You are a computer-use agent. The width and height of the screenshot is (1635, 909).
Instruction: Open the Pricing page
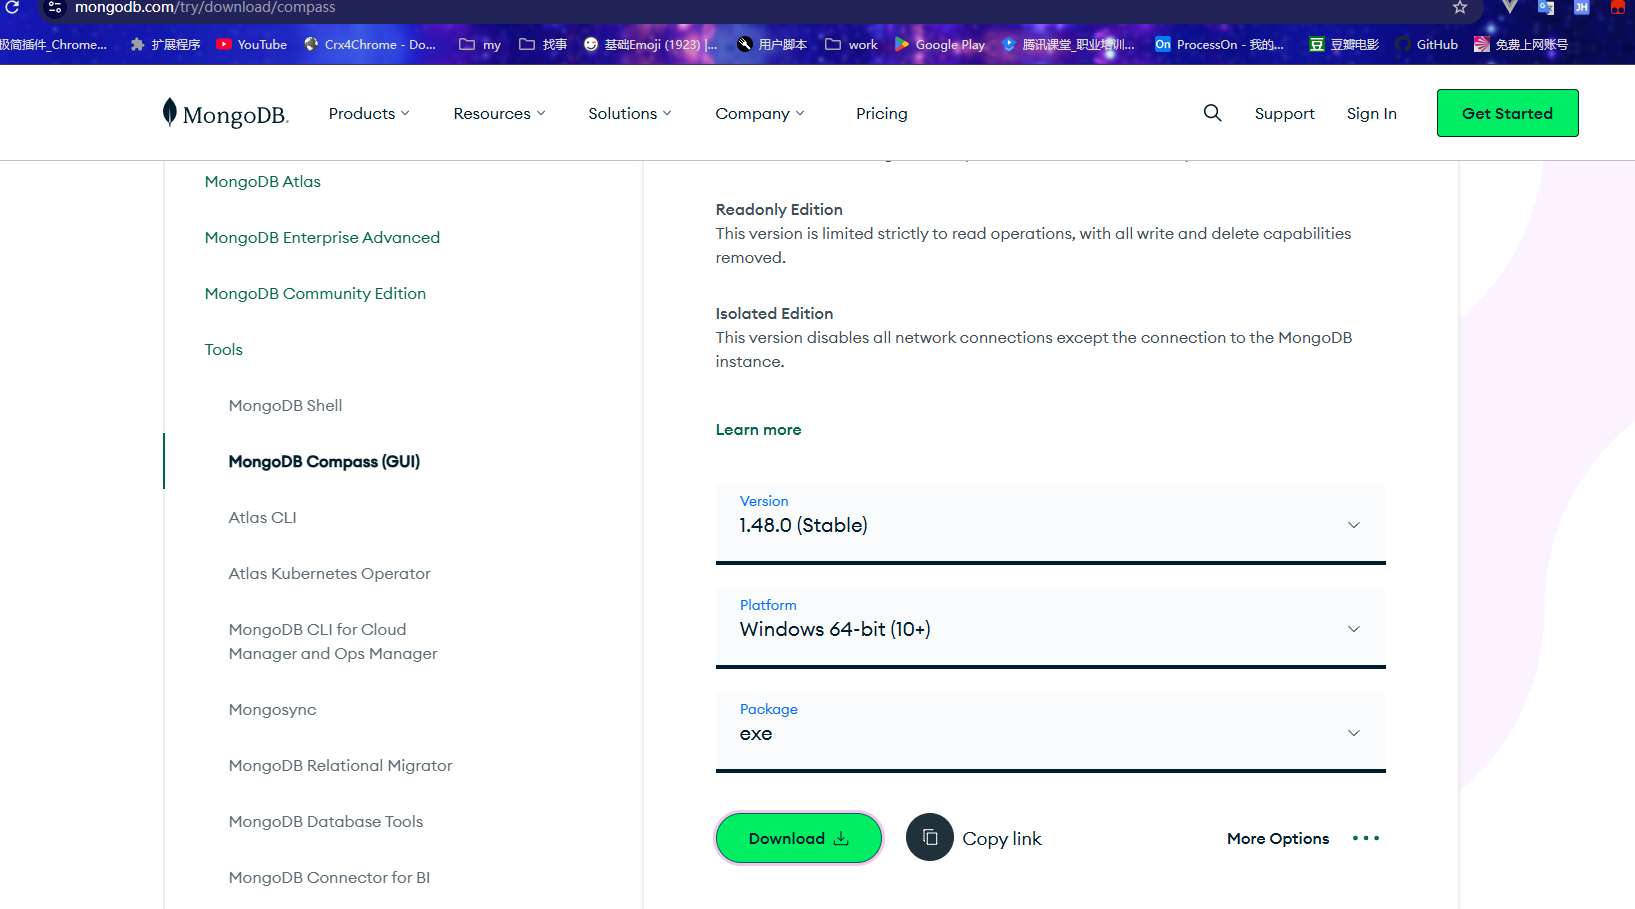coord(882,113)
